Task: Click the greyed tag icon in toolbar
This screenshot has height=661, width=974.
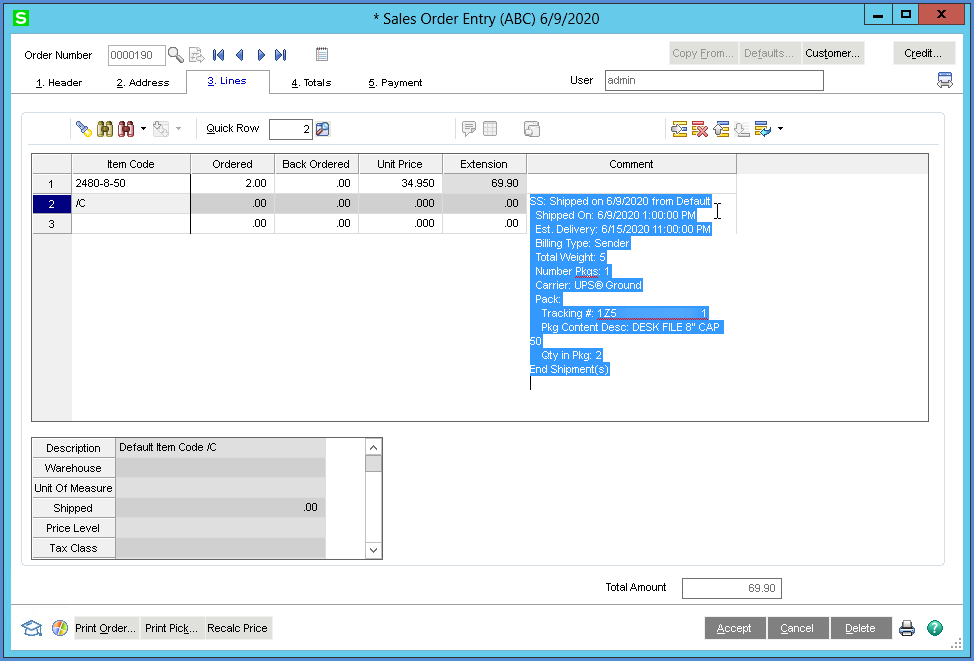Action: 161,129
